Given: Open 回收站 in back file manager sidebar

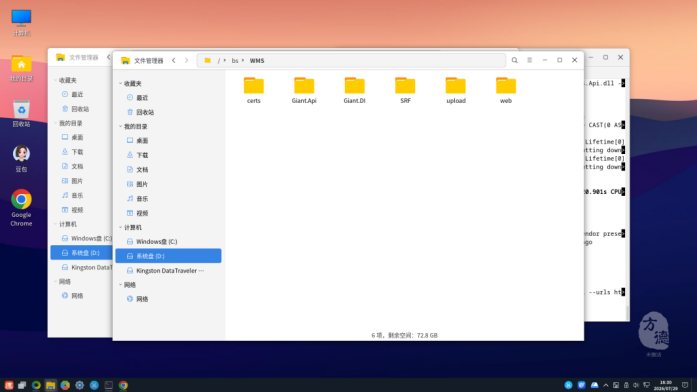Looking at the screenshot, I should pos(81,109).
